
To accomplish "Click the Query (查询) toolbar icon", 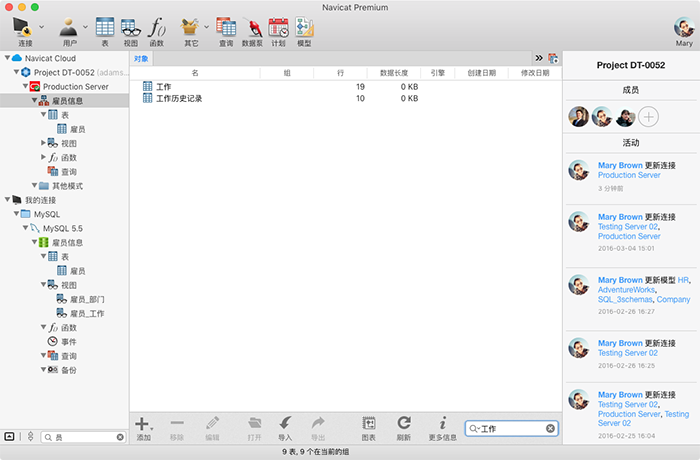I will click(226, 27).
